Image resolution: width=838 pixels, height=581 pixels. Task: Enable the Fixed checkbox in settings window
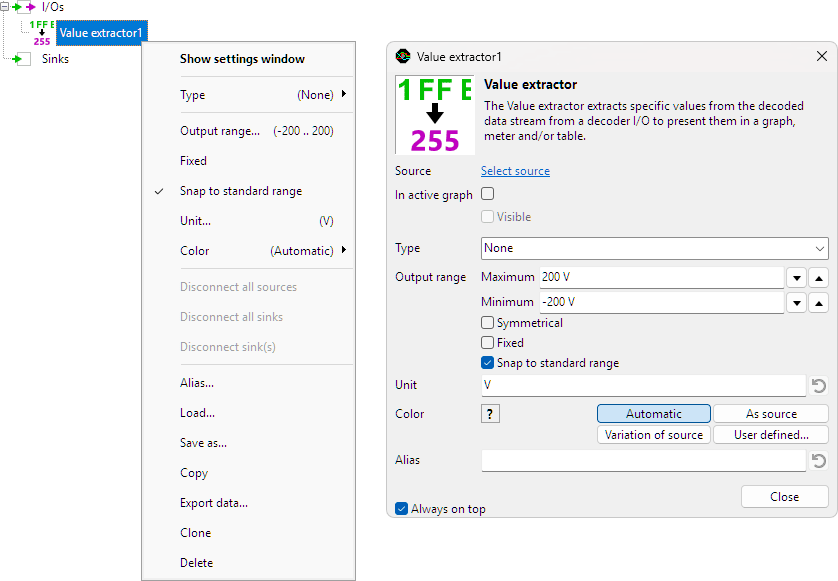coord(487,343)
